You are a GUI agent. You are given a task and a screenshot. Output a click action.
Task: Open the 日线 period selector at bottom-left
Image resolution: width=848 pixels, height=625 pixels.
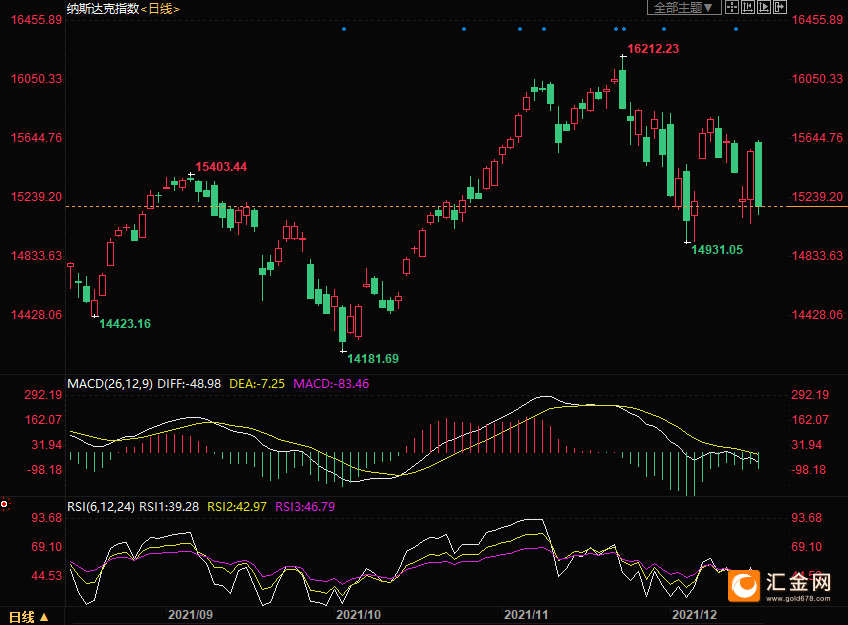(x=29, y=617)
